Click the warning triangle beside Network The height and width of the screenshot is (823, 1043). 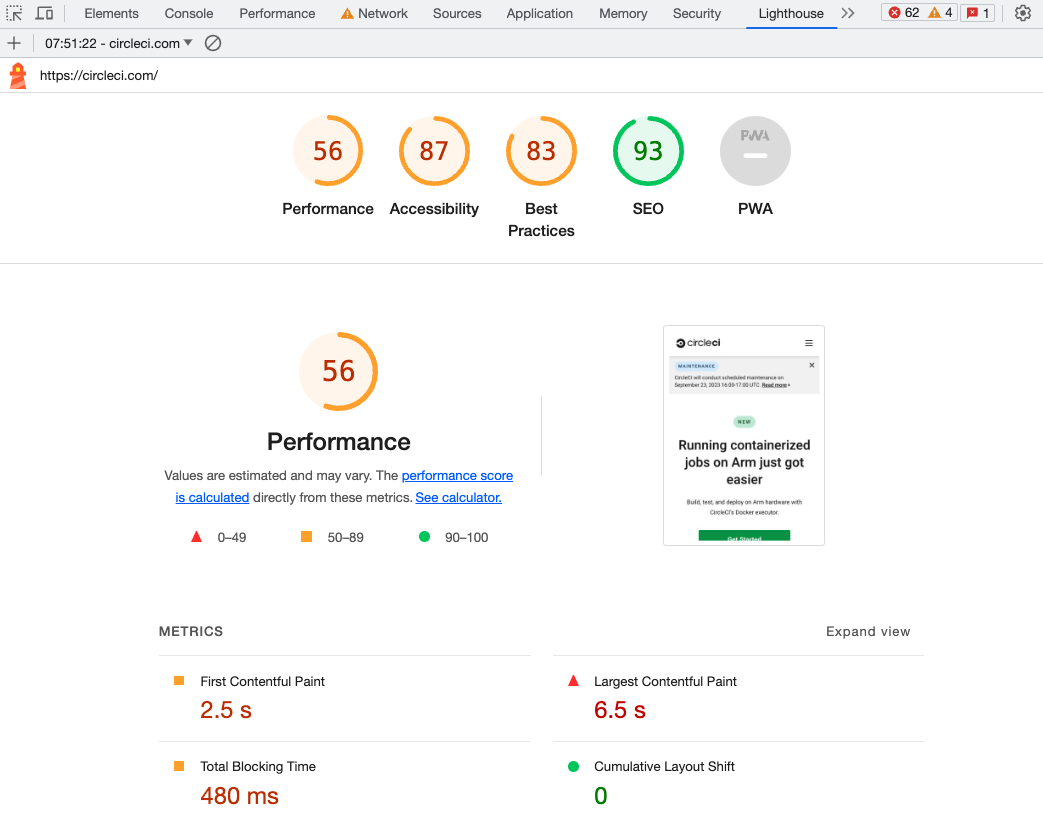coord(349,13)
